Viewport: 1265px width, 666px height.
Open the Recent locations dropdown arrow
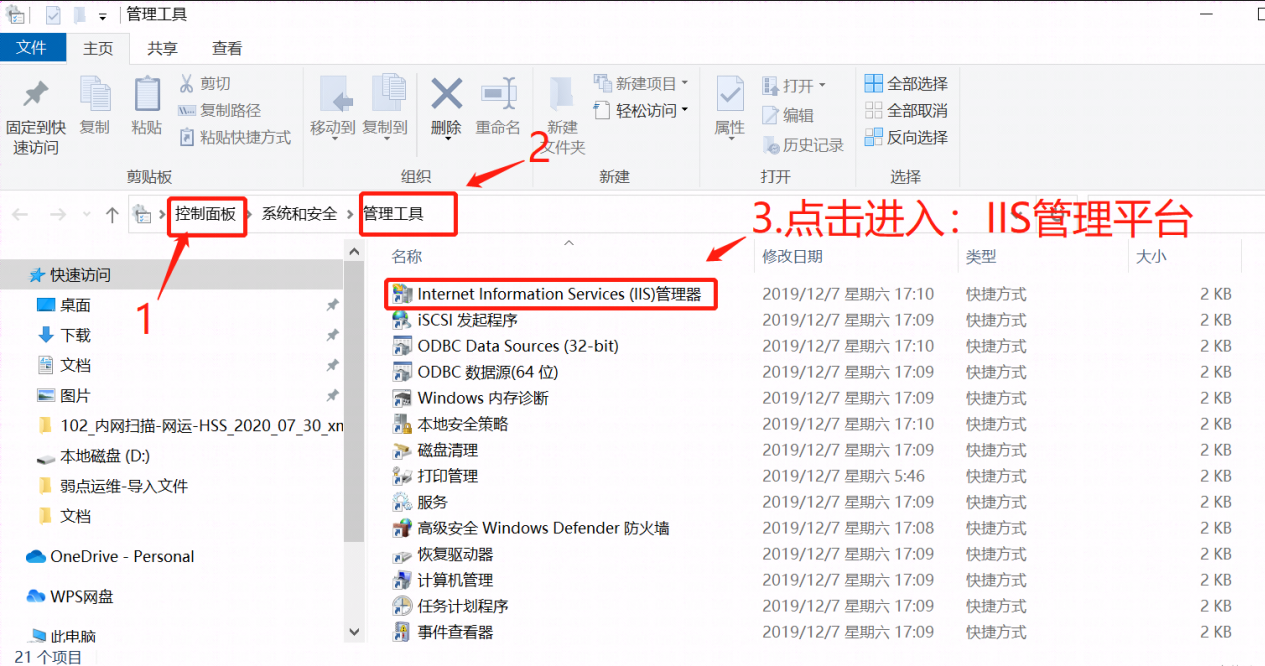coord(87,215)
